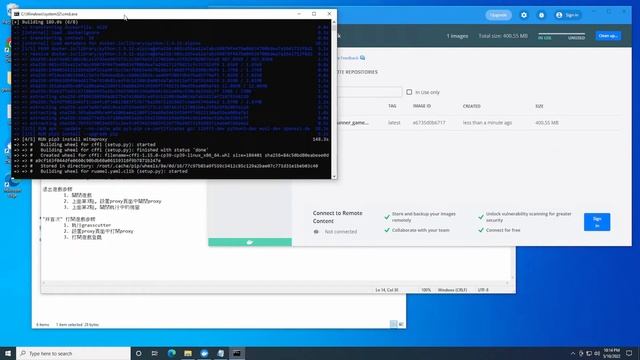Sort images by TAG column
The height and width of the screenshot is (360, 640).
(x=392, y=106)
